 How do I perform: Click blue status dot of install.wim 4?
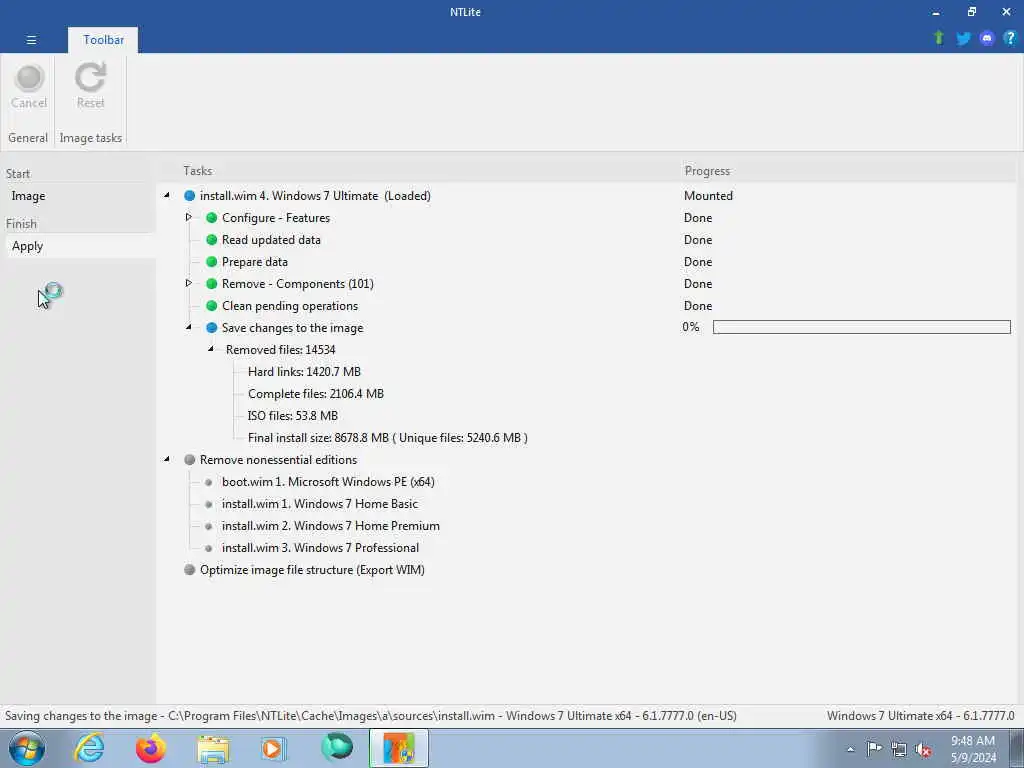(x=189, y=196)
